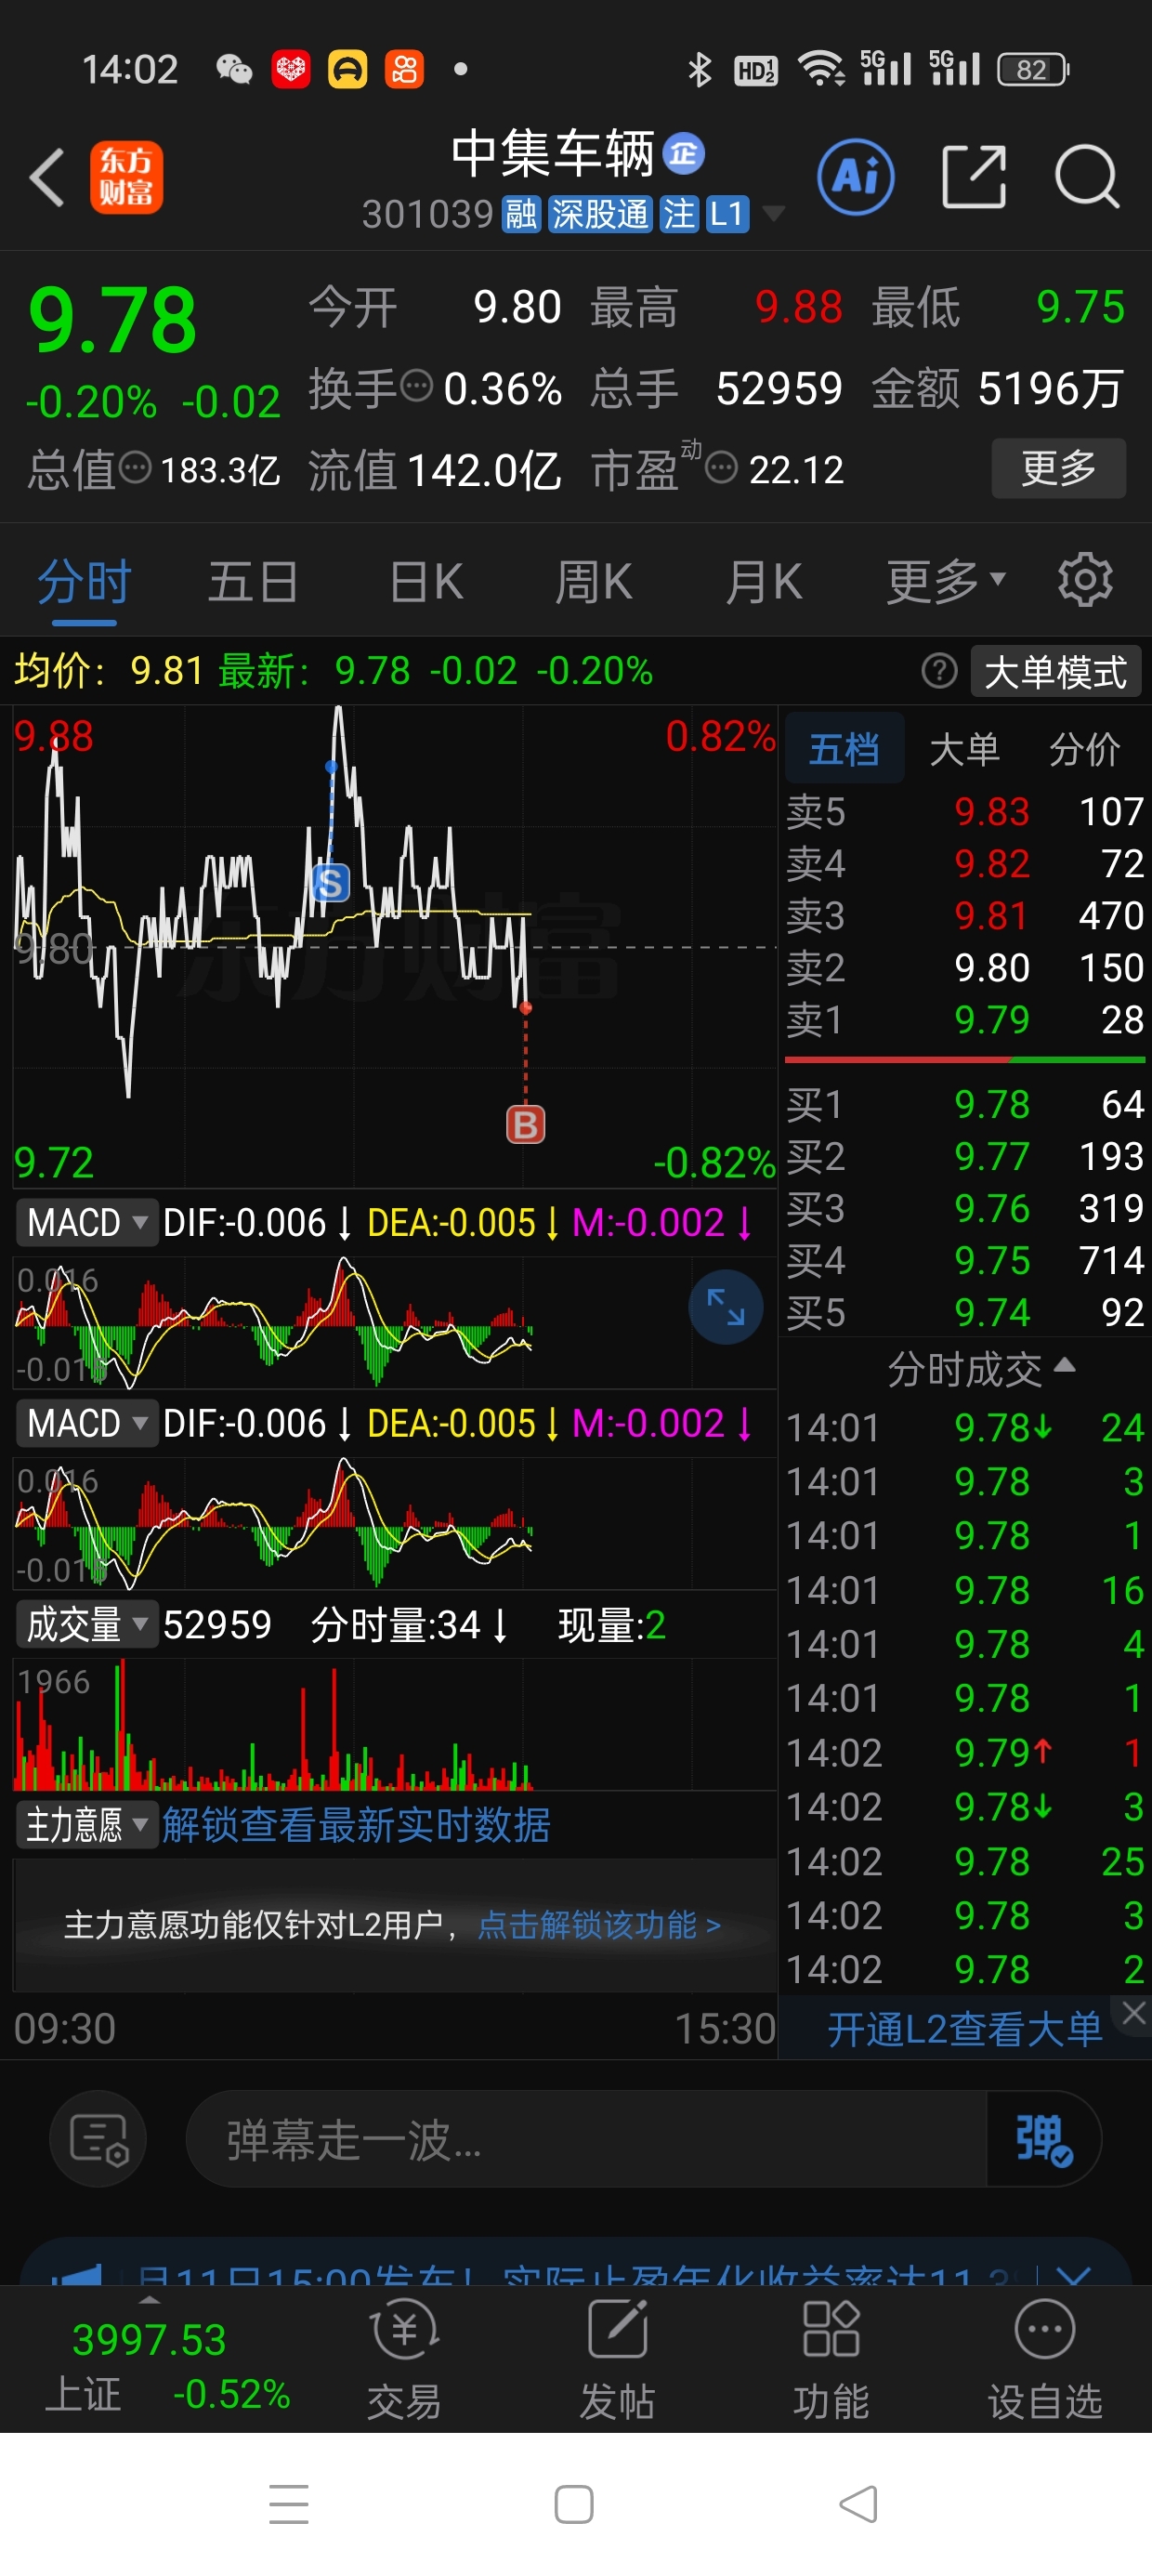Image resolution: width=1152 pixels, height=2576 pixels.
Task: Switch to the 月K tab
Action: click(764, 581)
